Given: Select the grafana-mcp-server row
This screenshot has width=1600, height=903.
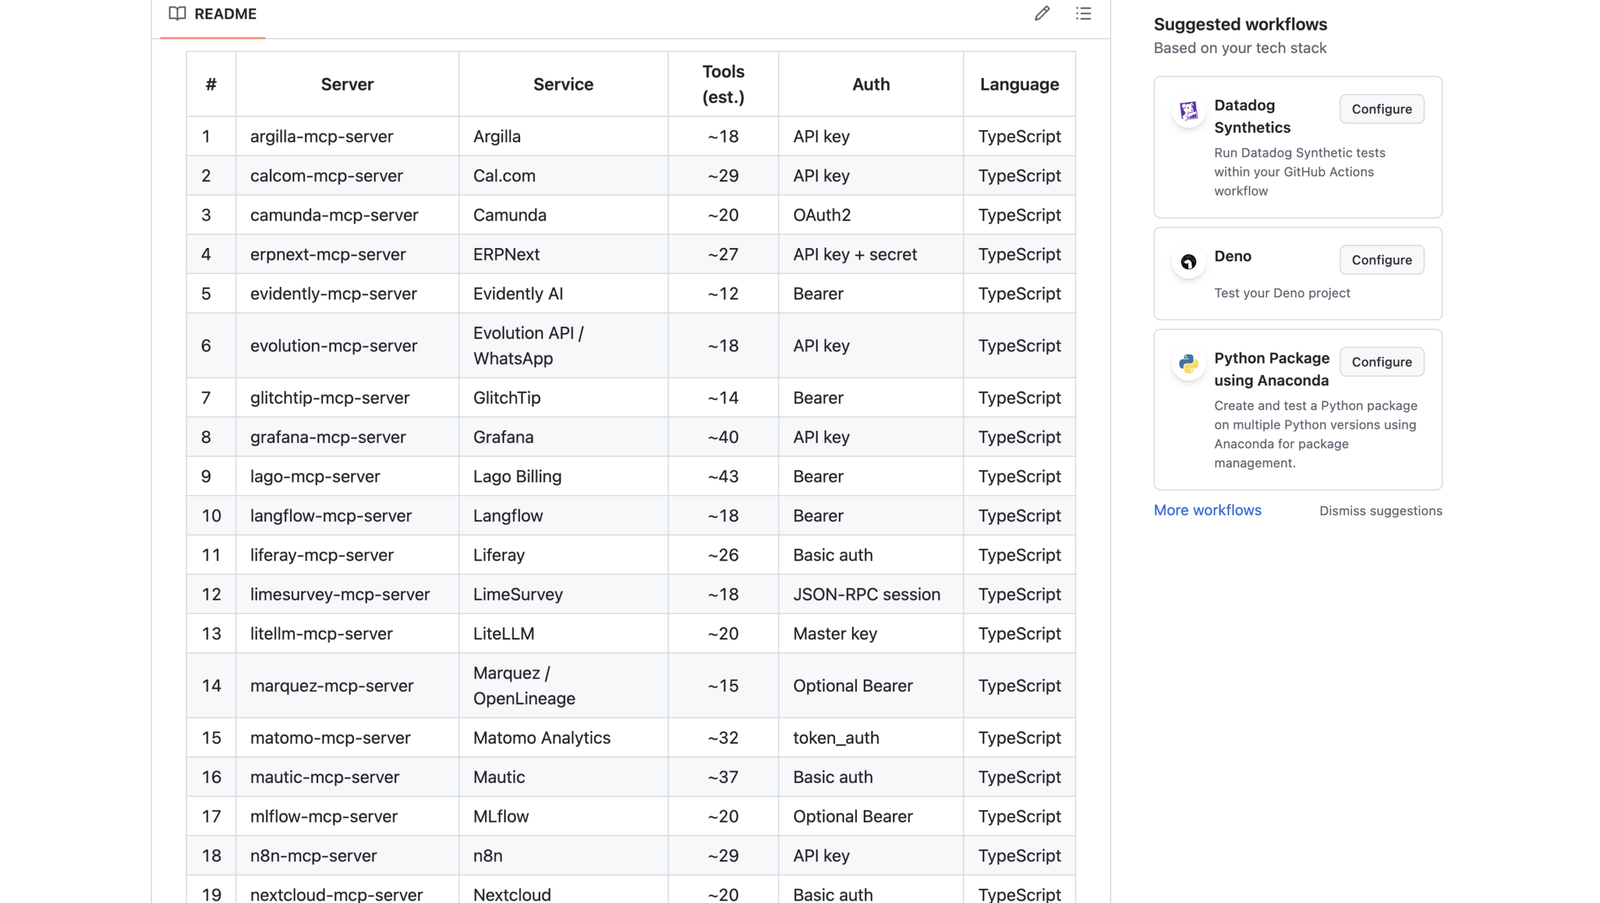Looking at the screenshot, I should (327, 437).
